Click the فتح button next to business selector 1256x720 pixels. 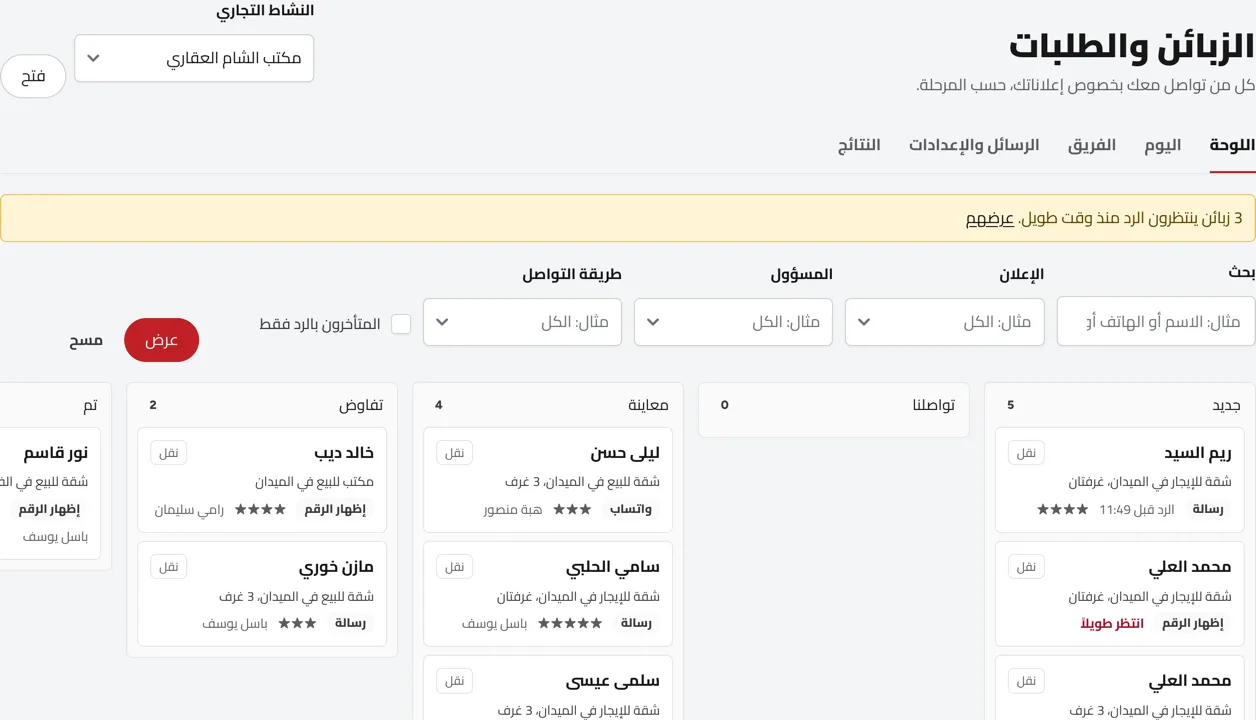coord(33,77)
